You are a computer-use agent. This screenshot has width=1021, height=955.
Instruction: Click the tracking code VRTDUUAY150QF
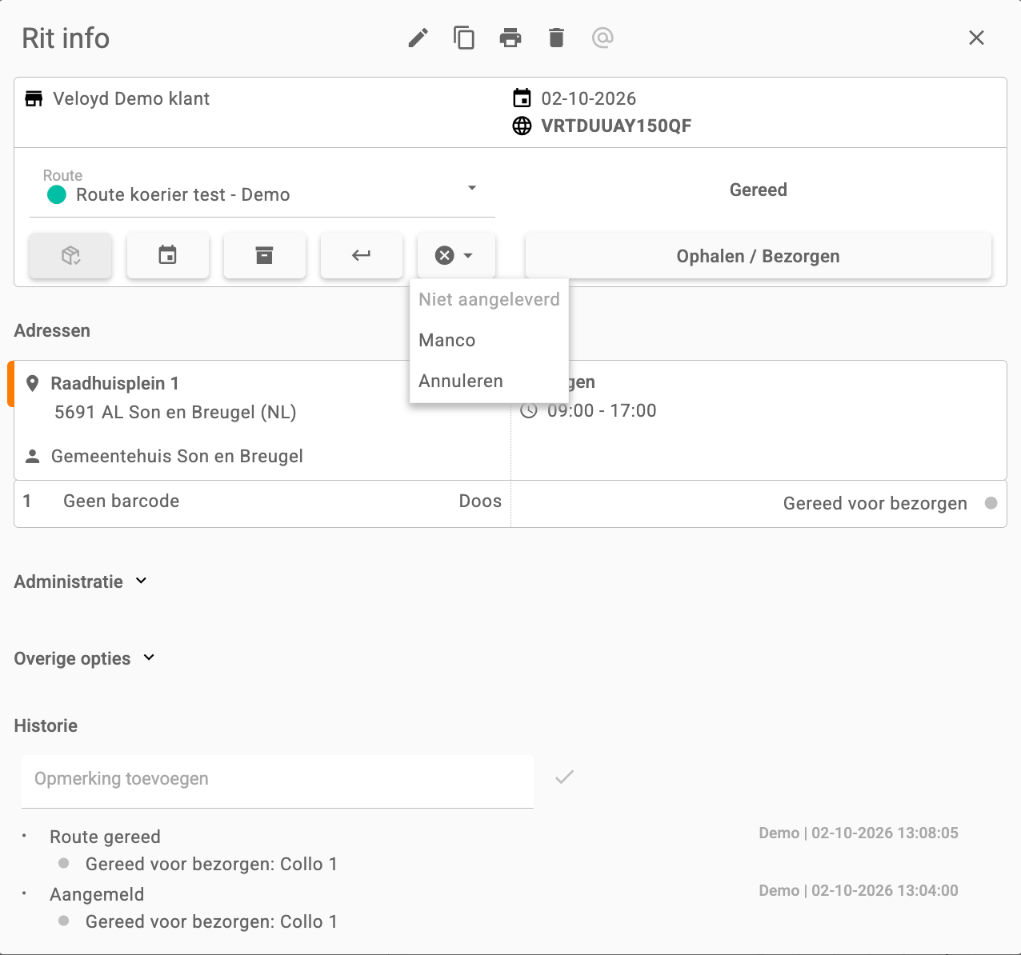pos(616,126)
